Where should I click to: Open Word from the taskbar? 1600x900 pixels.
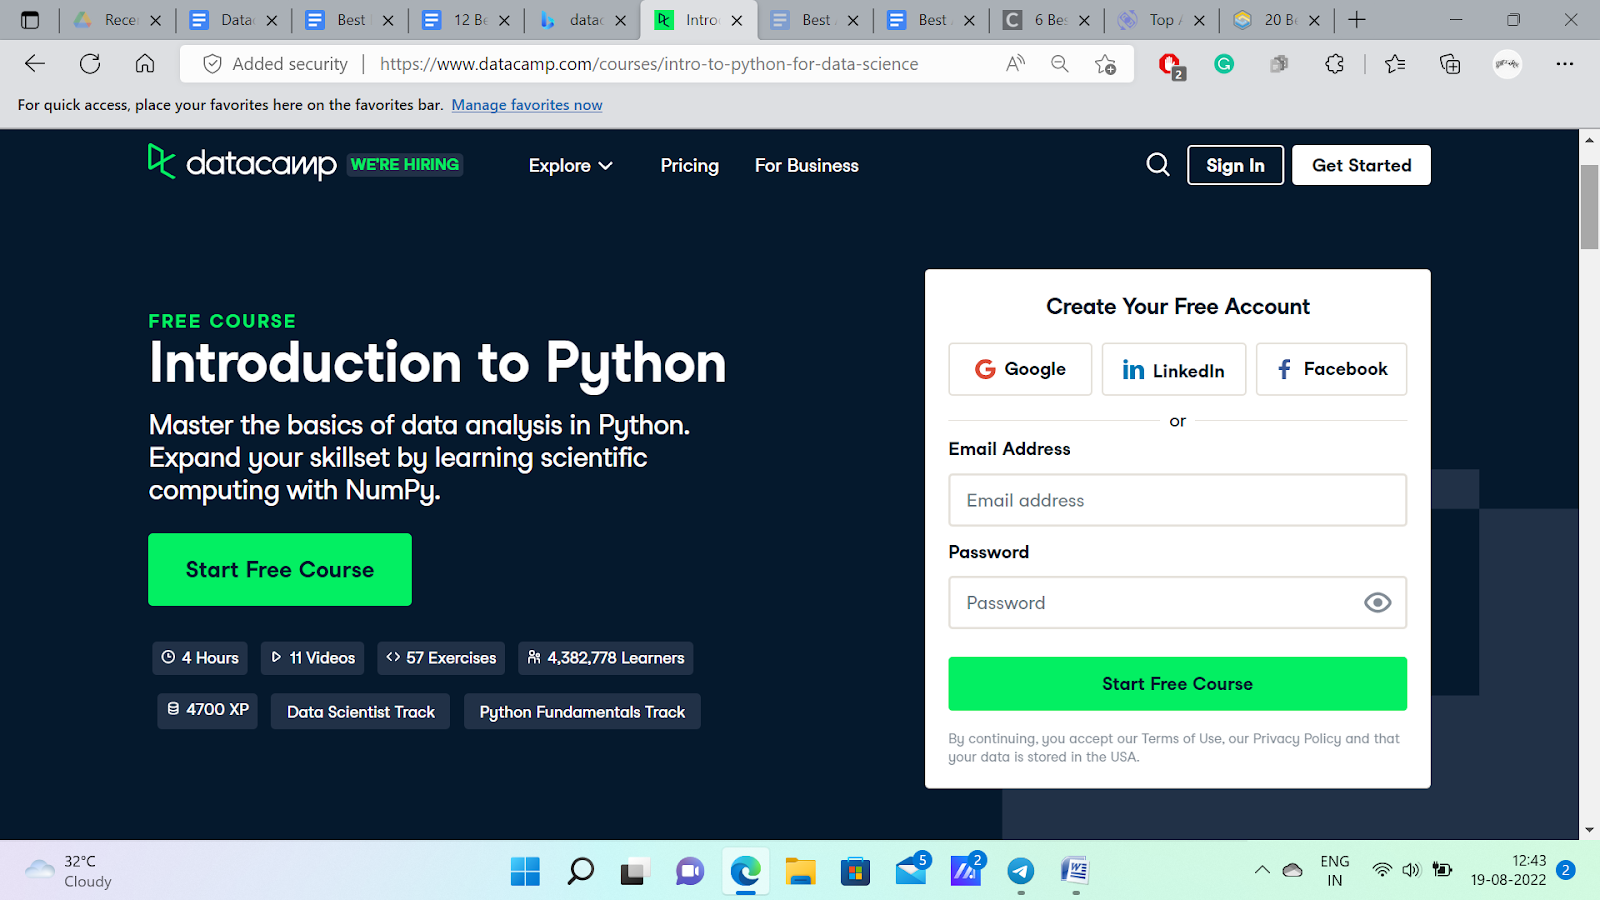1075,871
